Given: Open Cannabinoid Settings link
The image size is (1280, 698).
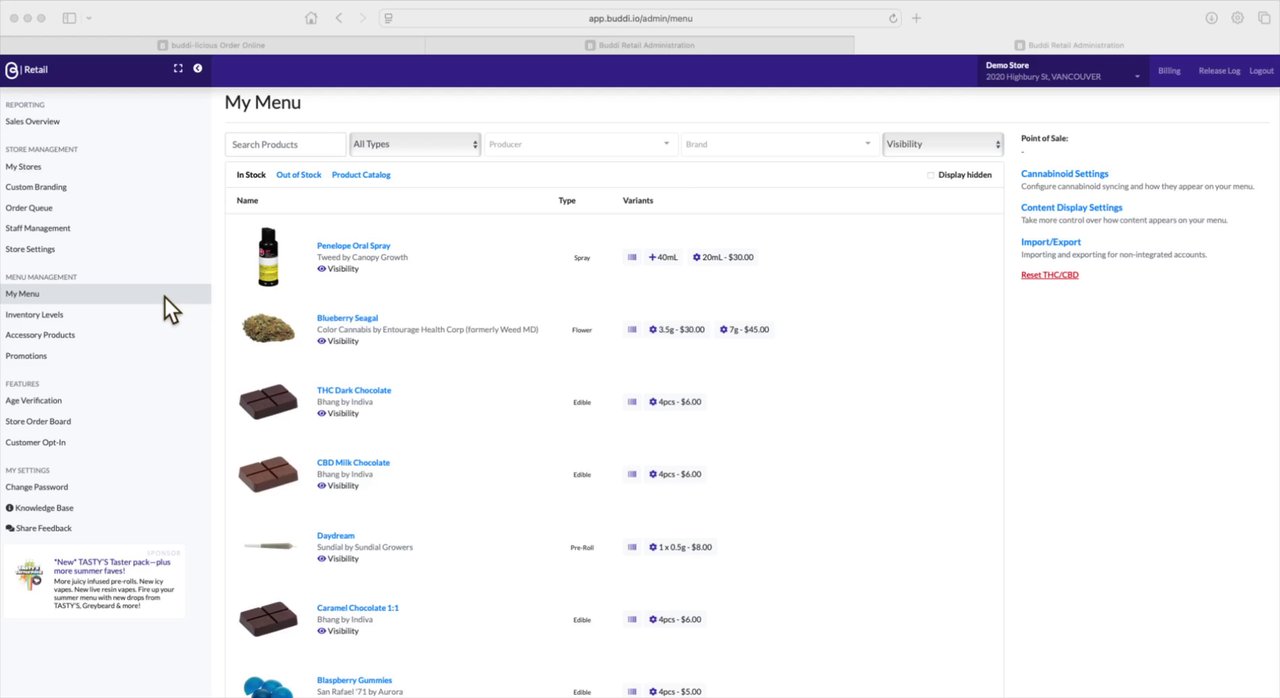Looking at the screenshot, I should click(x=1064, y=174).
